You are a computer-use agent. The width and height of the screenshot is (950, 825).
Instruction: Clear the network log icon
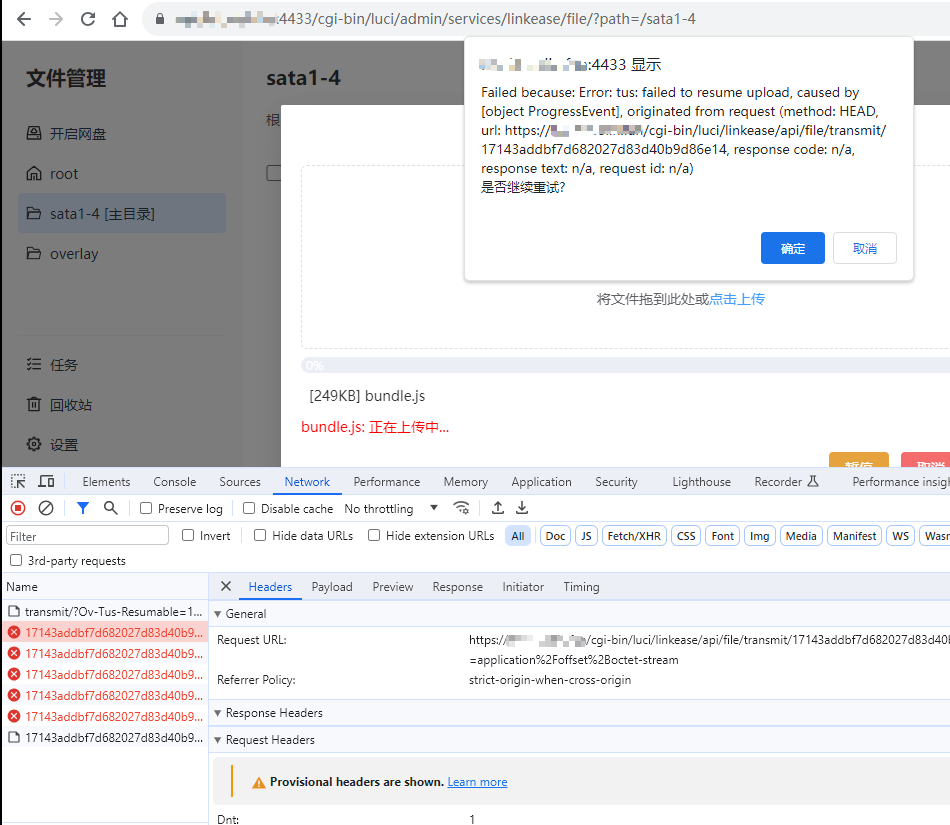46,508
